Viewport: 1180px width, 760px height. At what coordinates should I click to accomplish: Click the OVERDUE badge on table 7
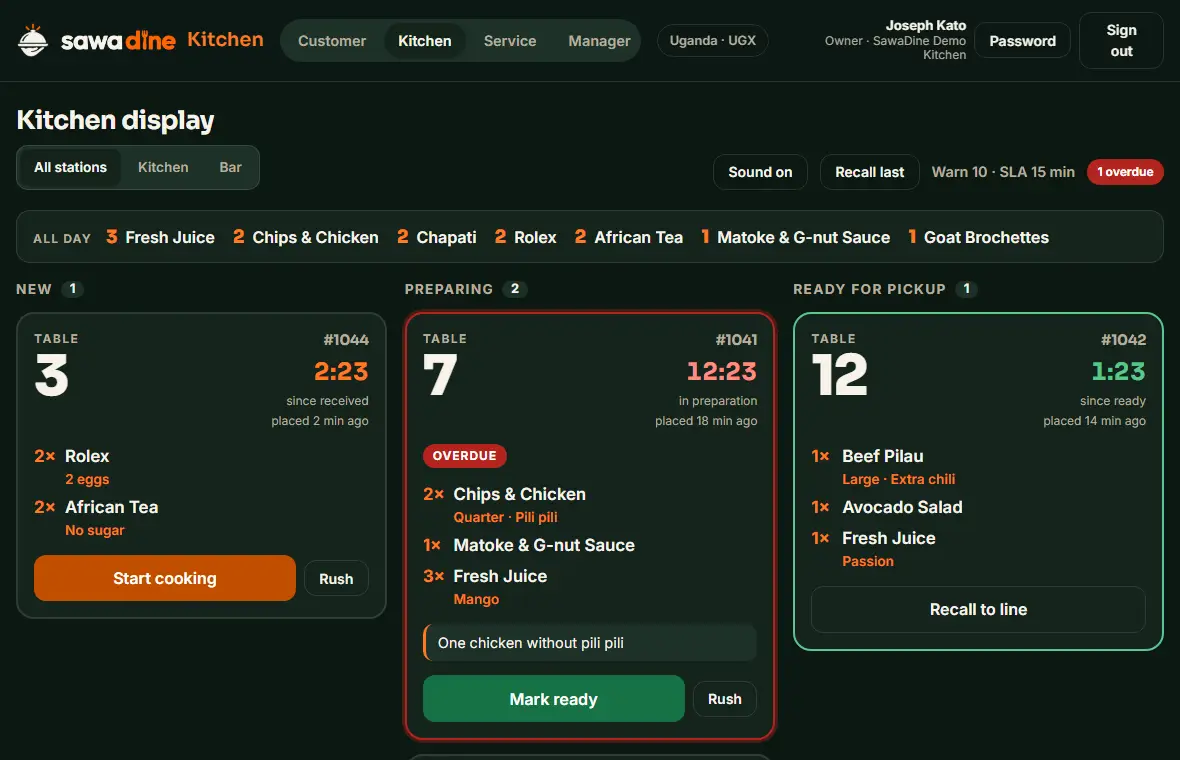pyautogui.click(x=464, y=455)
